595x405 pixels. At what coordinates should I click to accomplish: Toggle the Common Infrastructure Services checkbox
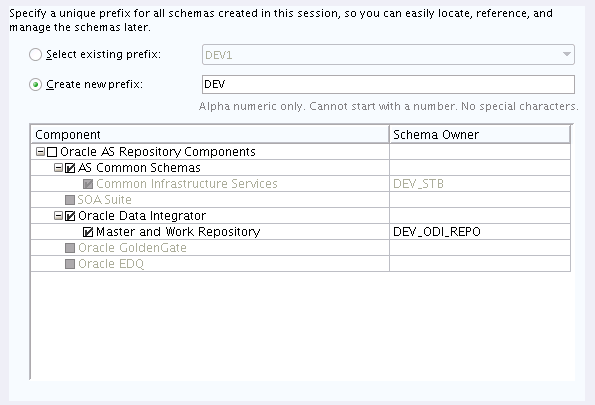pos(88,184)
